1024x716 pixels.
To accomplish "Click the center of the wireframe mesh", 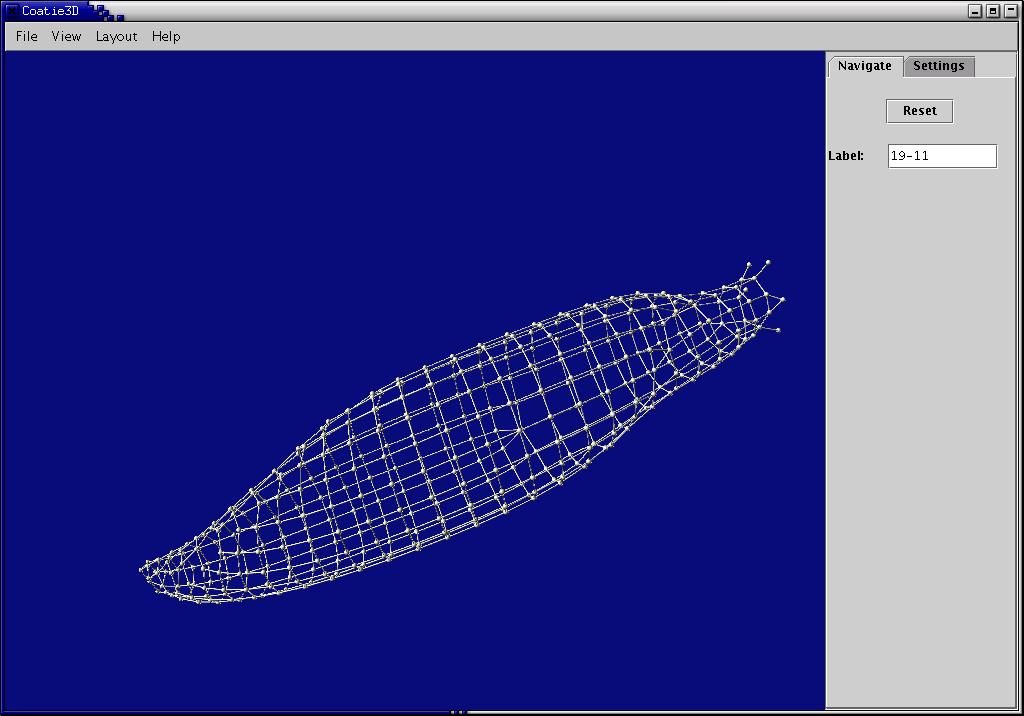I will pyautogui.click(x=460, y=435).
